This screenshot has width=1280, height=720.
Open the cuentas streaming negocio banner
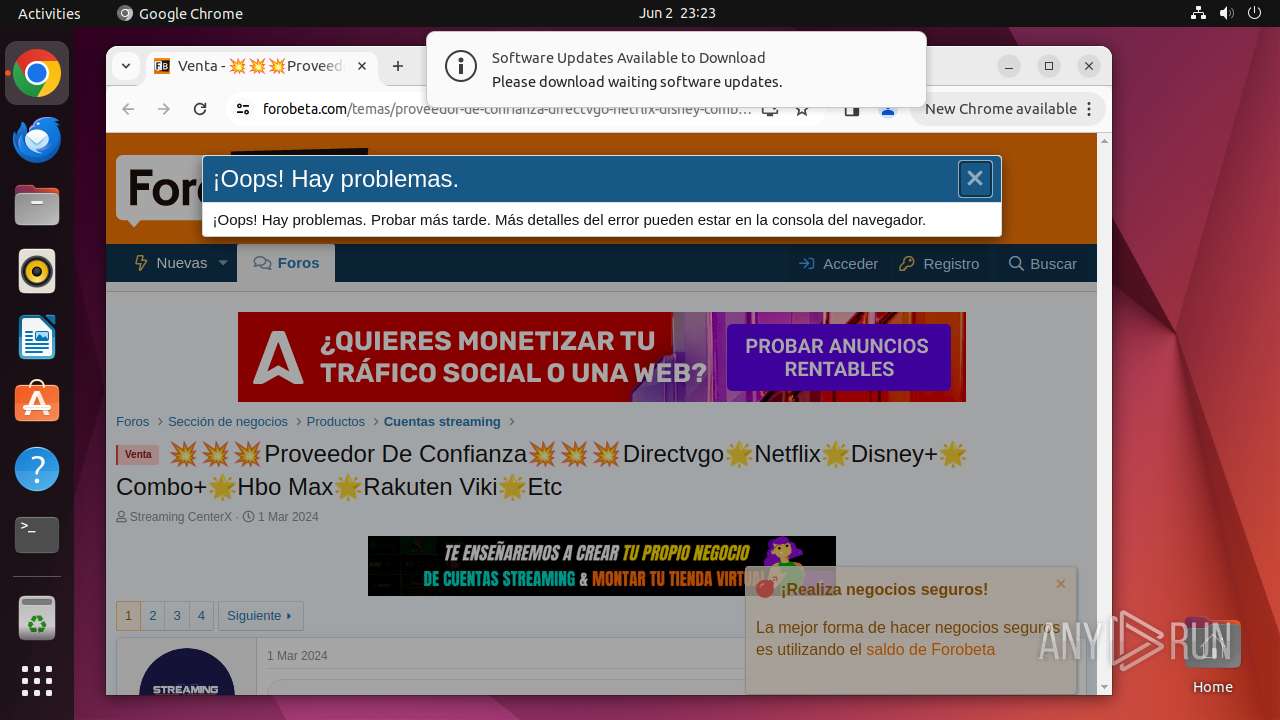point(602,566)
